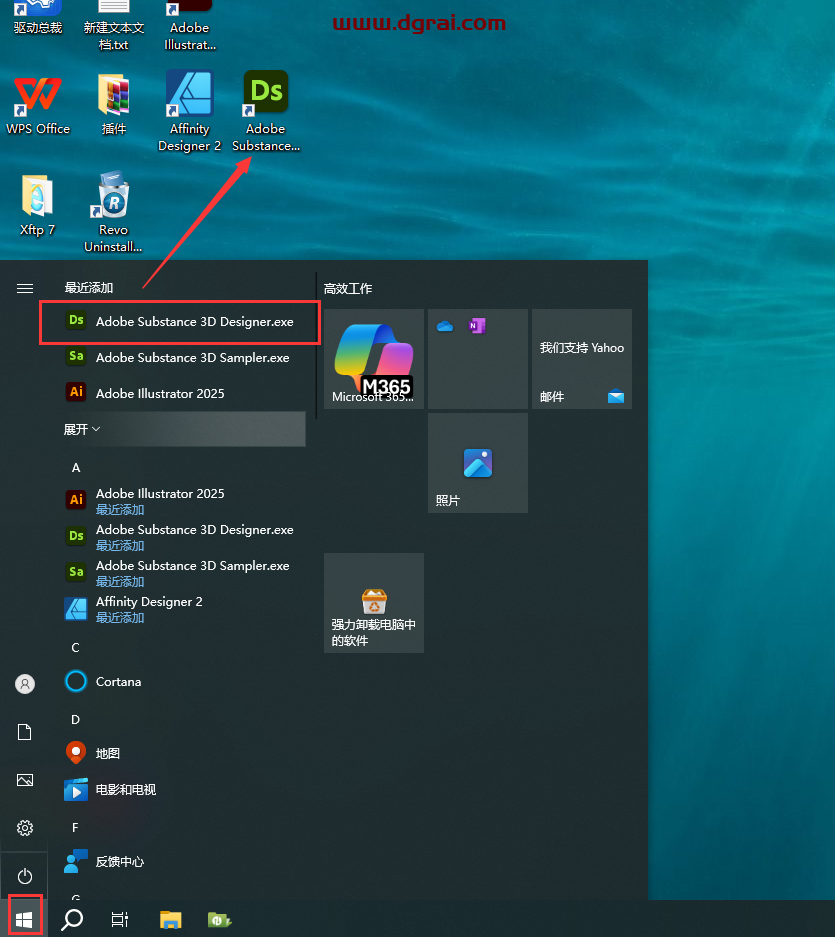Open 电影和电视 from the app list
Image resolution: width=835 pixels, height=937 pixels.
point(183,789)
